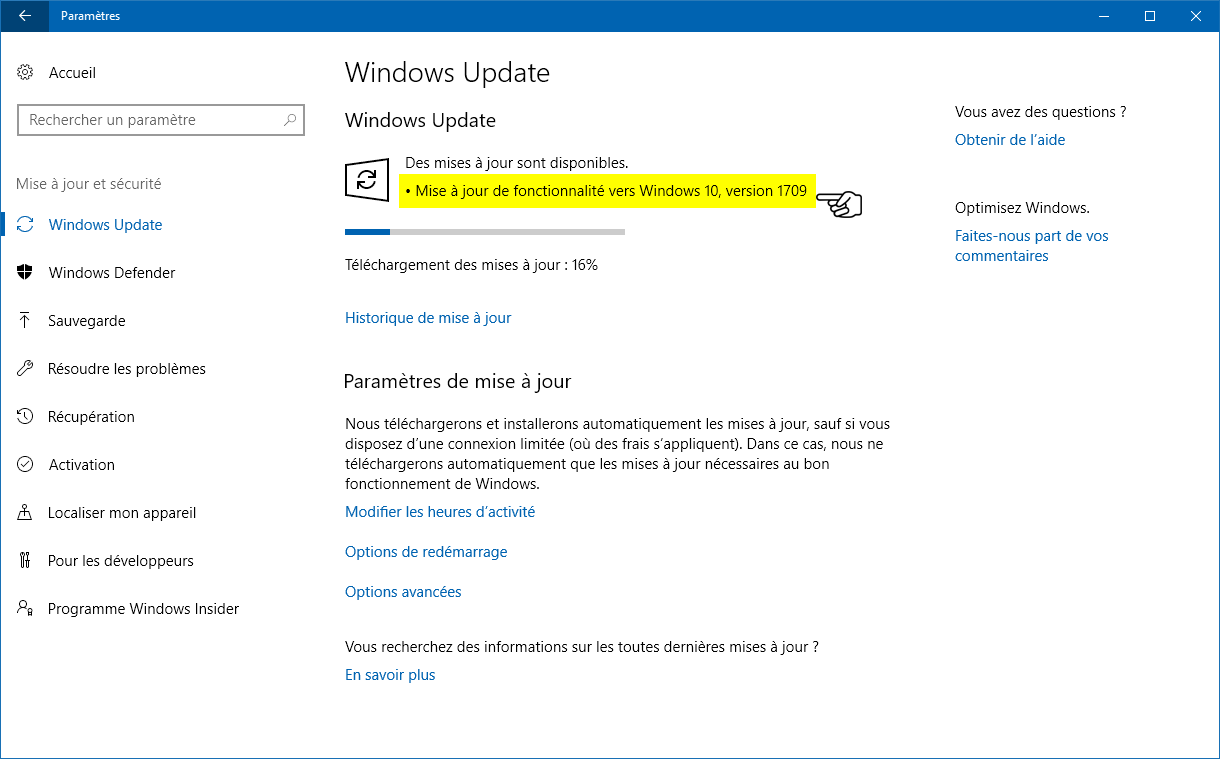This screenshot has width=1220, height=759.
Task: Click the Récupération history icon
Action: coord(26,417)
